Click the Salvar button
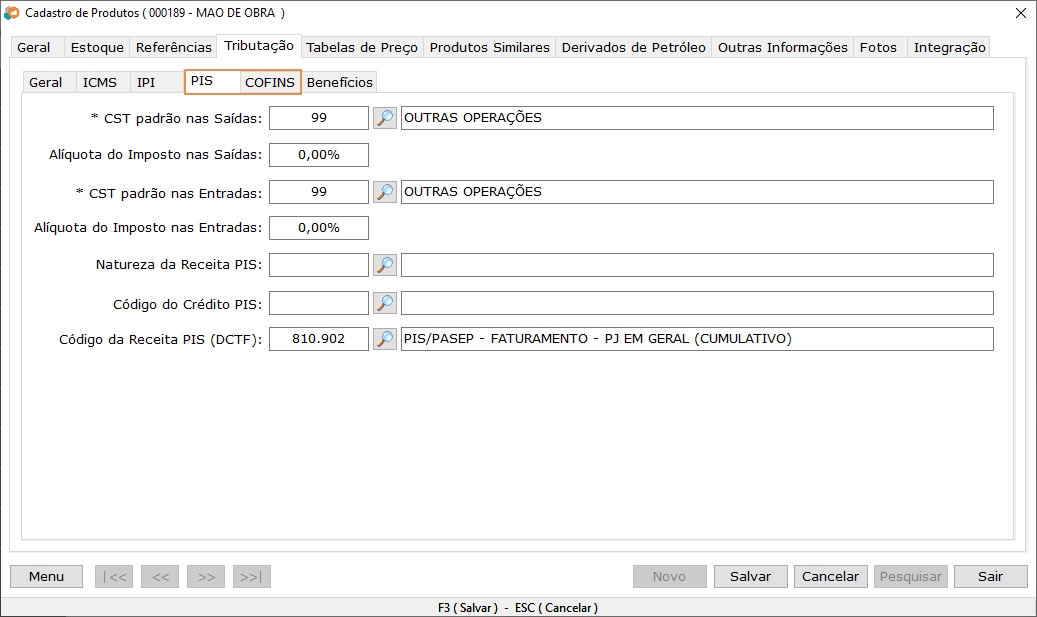 click(x=750, y=577)
